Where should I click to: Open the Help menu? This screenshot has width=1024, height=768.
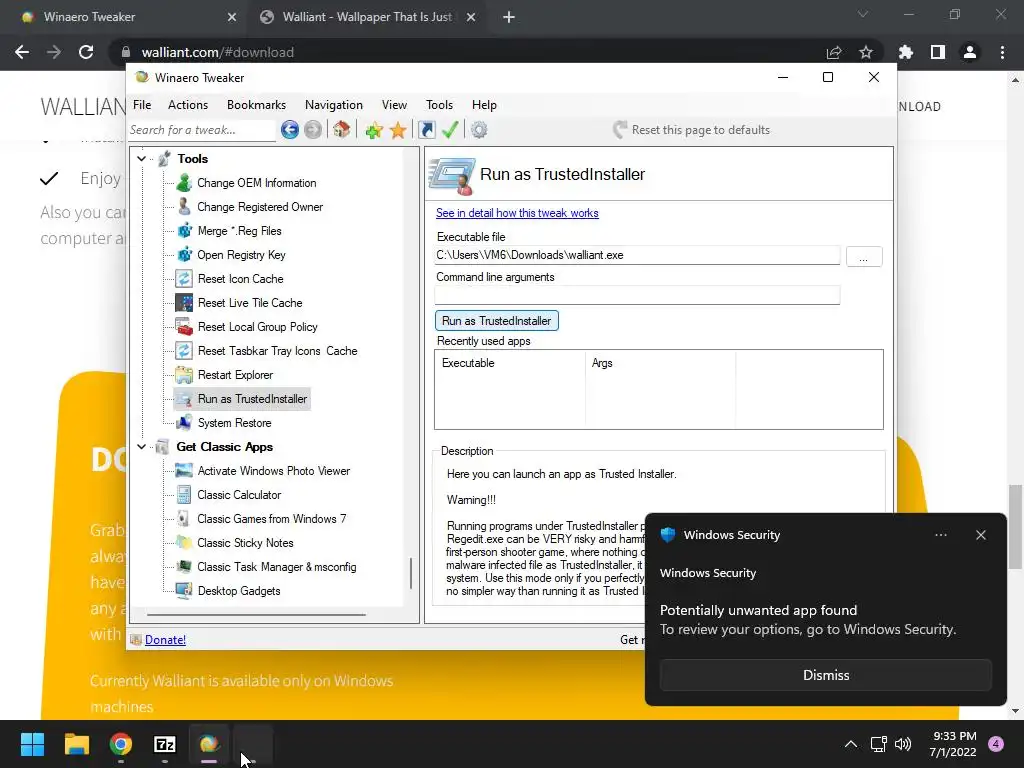point(485,104)
